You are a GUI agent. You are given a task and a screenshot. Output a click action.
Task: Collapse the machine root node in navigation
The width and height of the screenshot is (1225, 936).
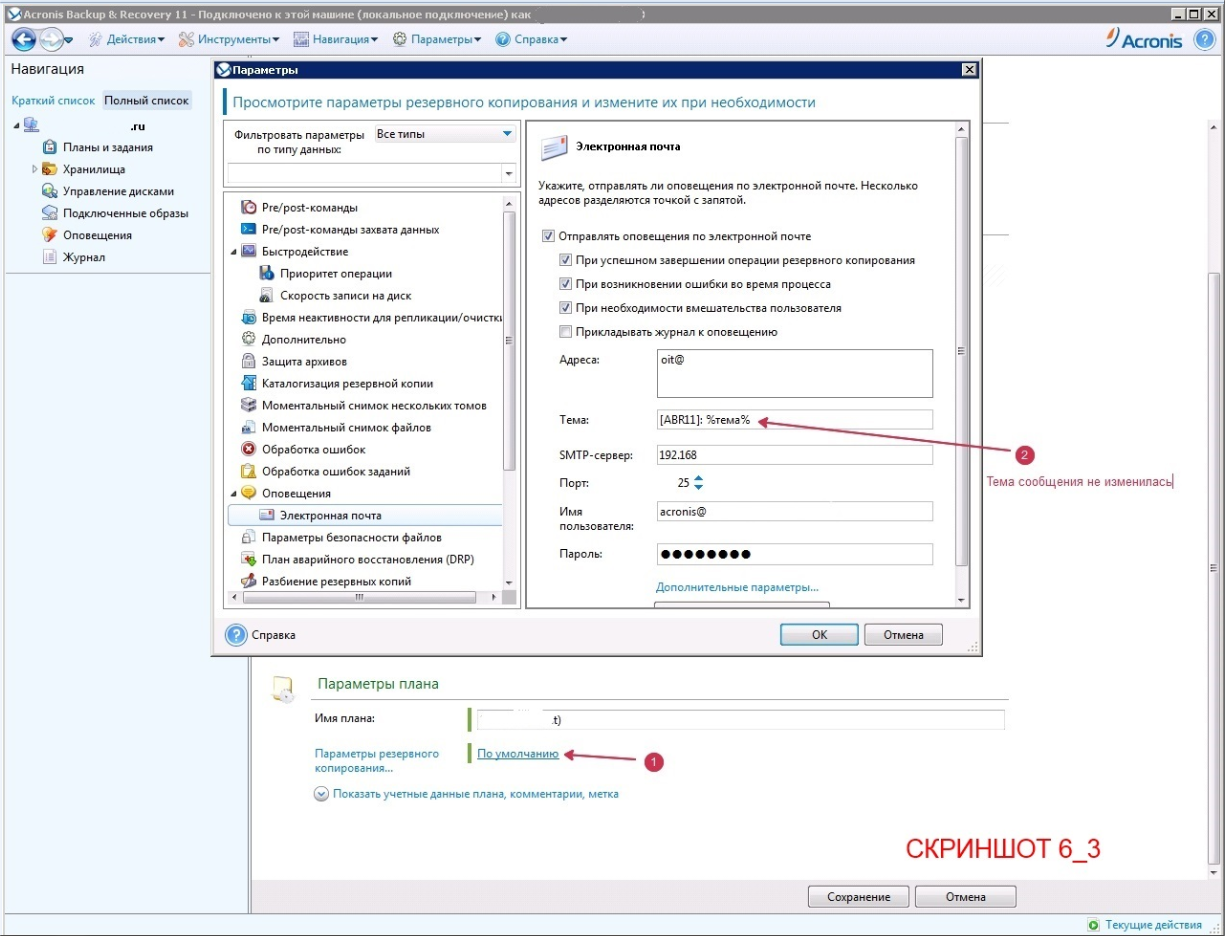pyautogui.click(x=16, y=125)
